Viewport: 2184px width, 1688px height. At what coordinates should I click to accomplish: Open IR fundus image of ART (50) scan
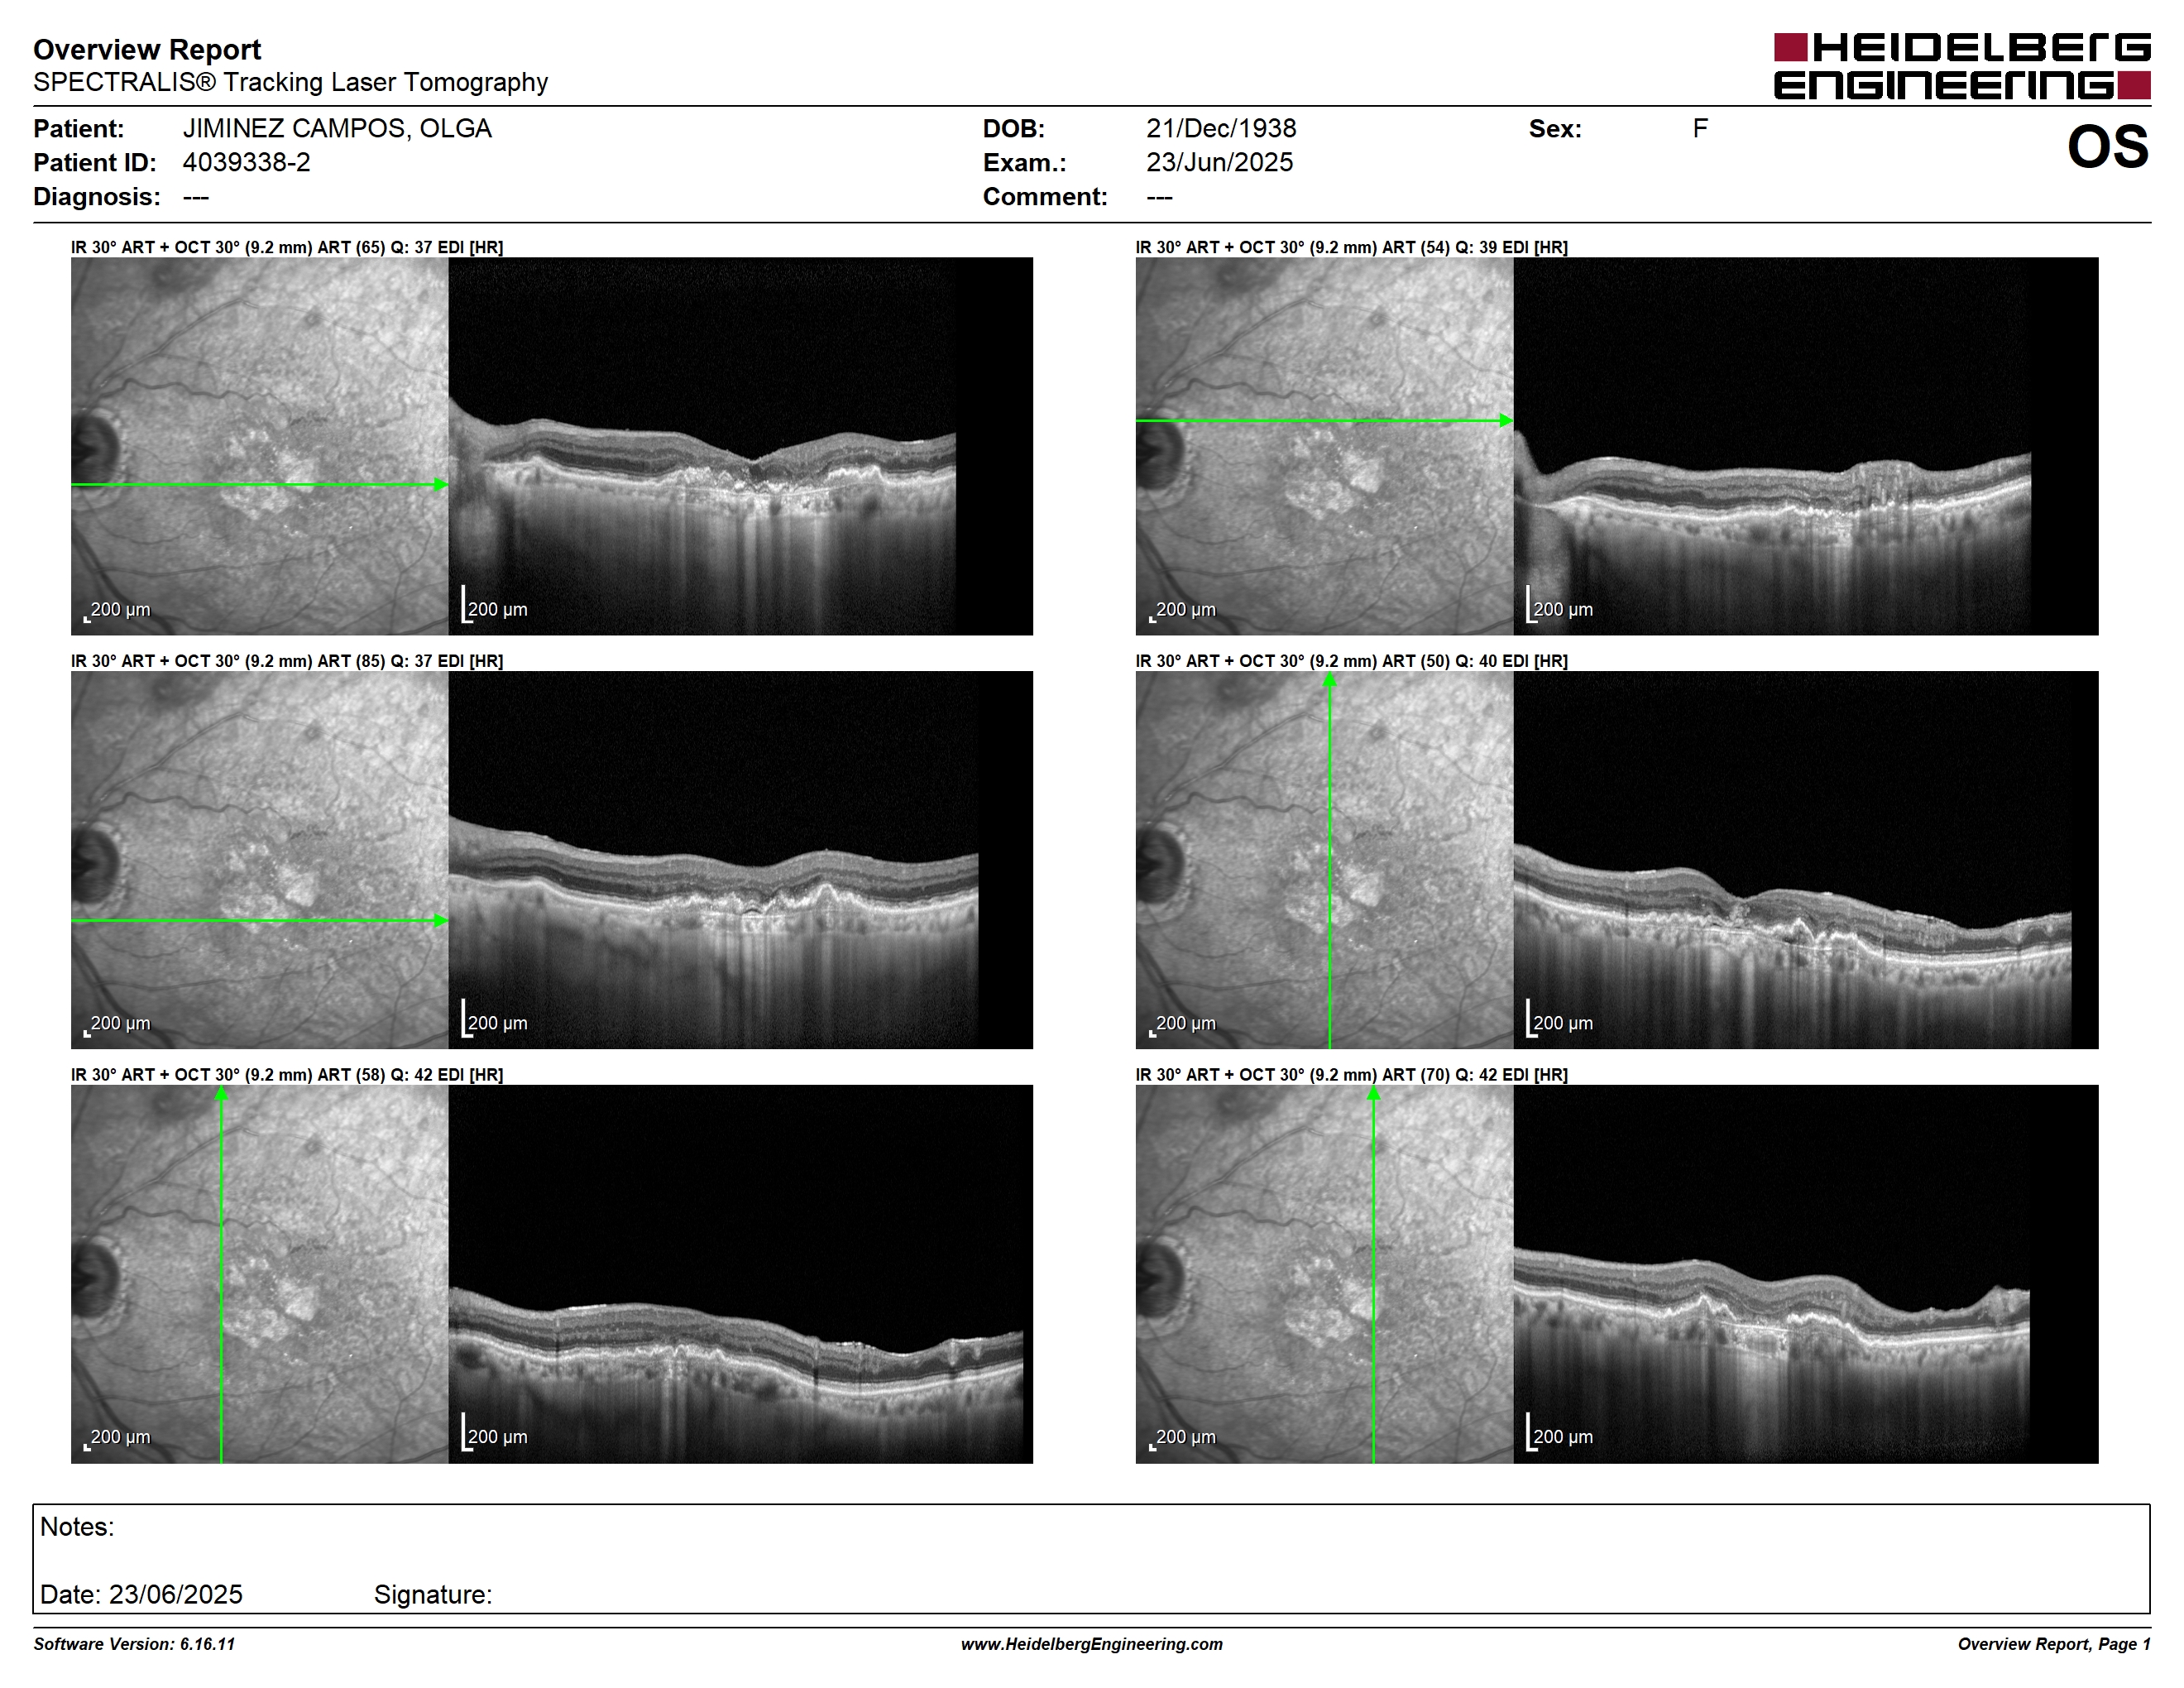pyautogui.click(x=1324, y=860)
